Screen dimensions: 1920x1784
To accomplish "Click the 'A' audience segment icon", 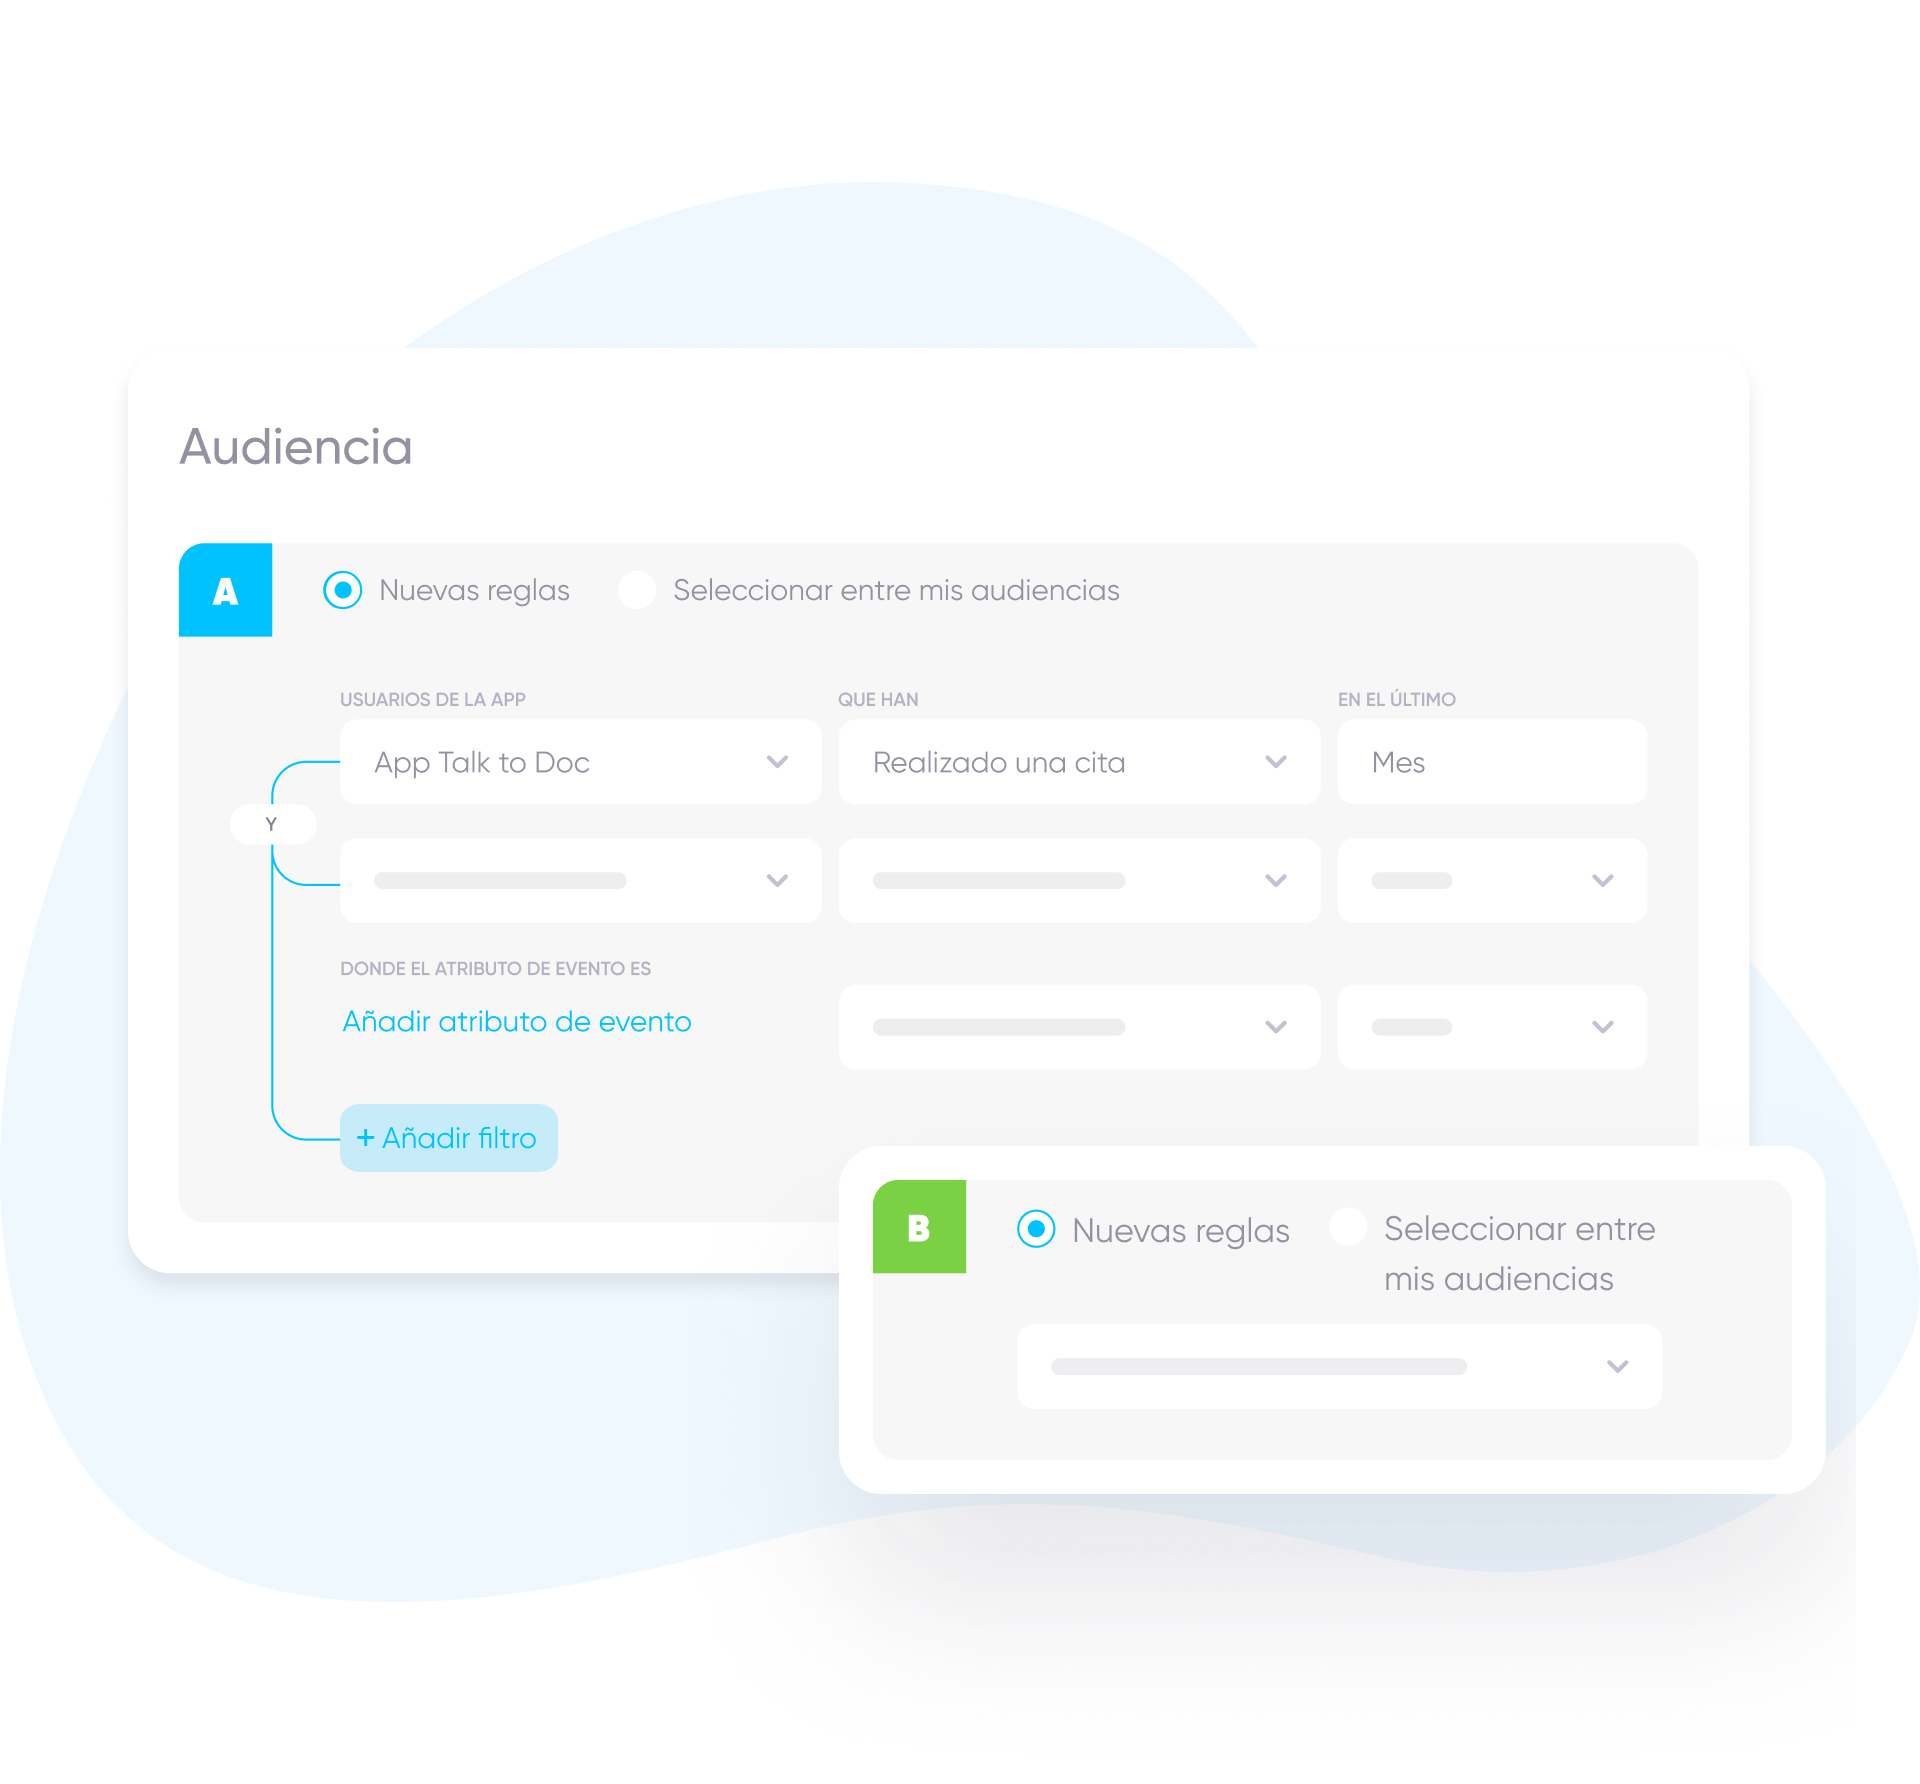I will click(225, 589).
